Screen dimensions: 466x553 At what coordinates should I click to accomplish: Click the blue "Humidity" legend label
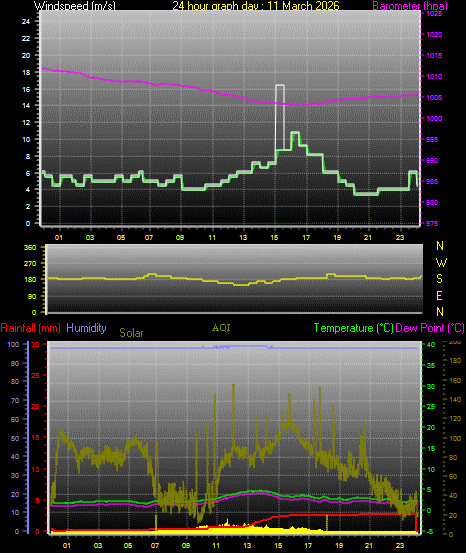pyautogui.click(x=86, y=328)
